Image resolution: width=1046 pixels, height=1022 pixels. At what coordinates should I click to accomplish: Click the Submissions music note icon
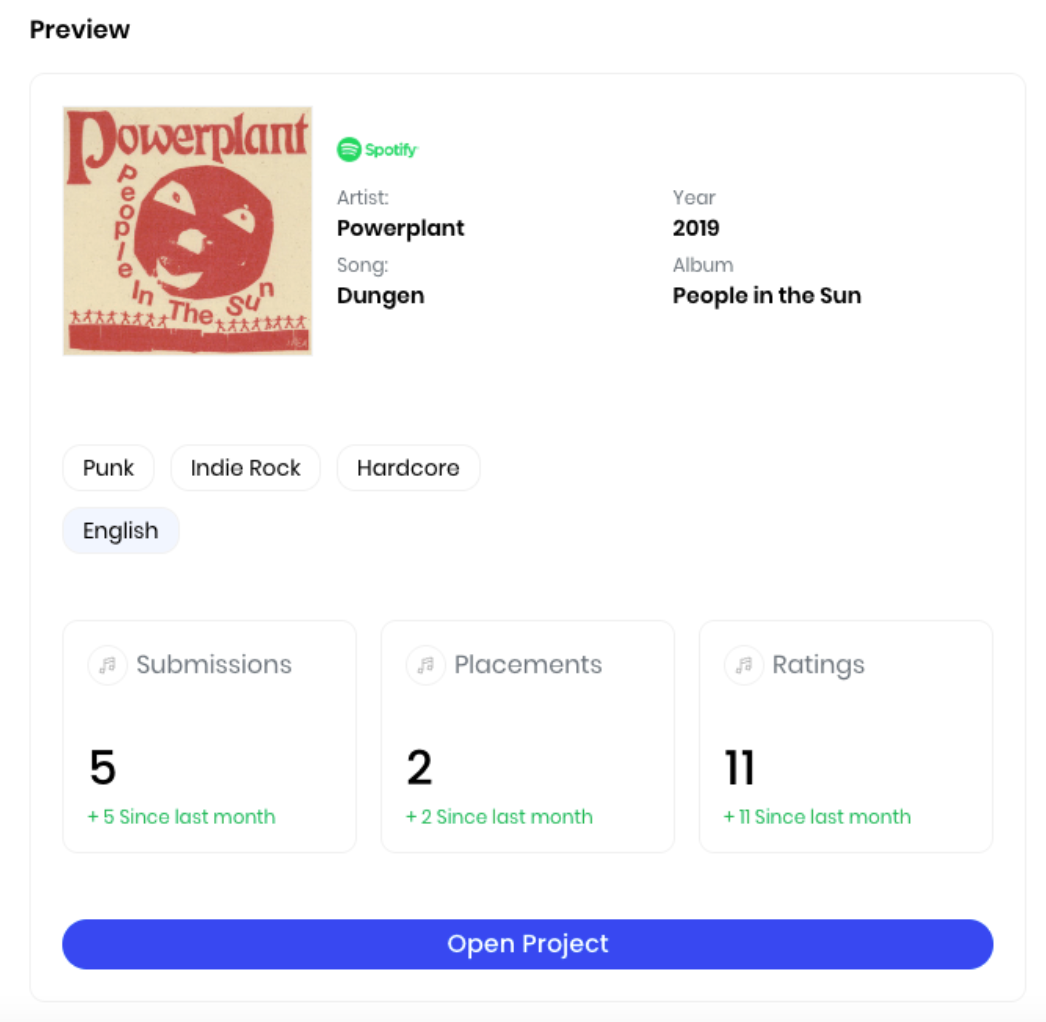(x=107, y=665)
